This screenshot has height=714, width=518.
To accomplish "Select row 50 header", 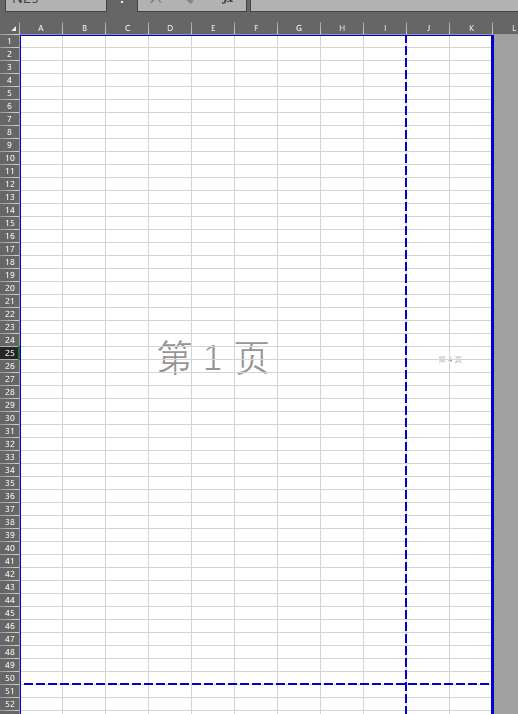I will pyautogui.click(x=10, y=678).
